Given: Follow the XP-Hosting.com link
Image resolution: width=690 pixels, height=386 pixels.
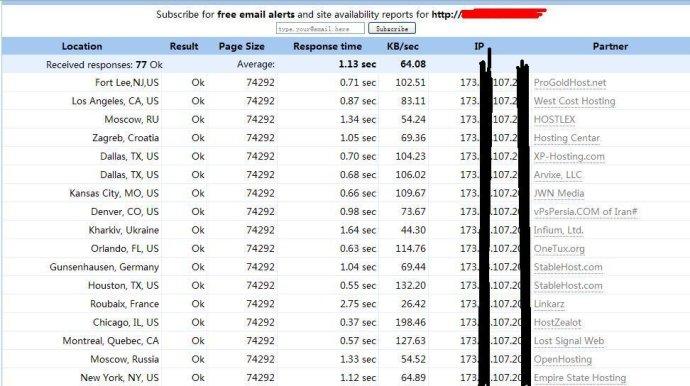Looking at the screenshot, I should pos(569,157).
